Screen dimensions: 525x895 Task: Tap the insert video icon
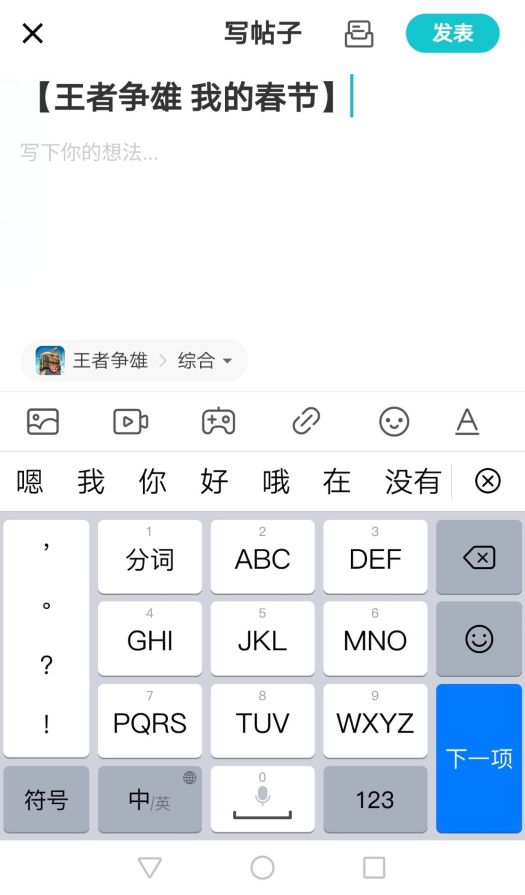131,422
